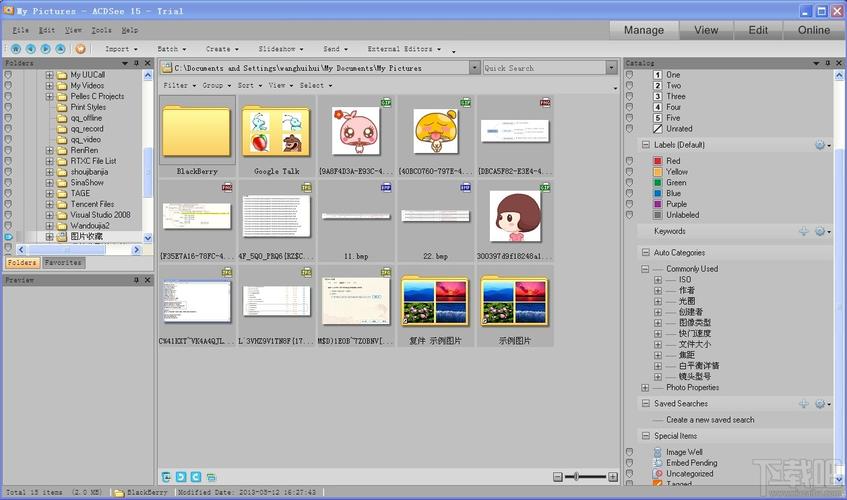Switch to the Favorites tab
The image size is (847, 500).
63,263
